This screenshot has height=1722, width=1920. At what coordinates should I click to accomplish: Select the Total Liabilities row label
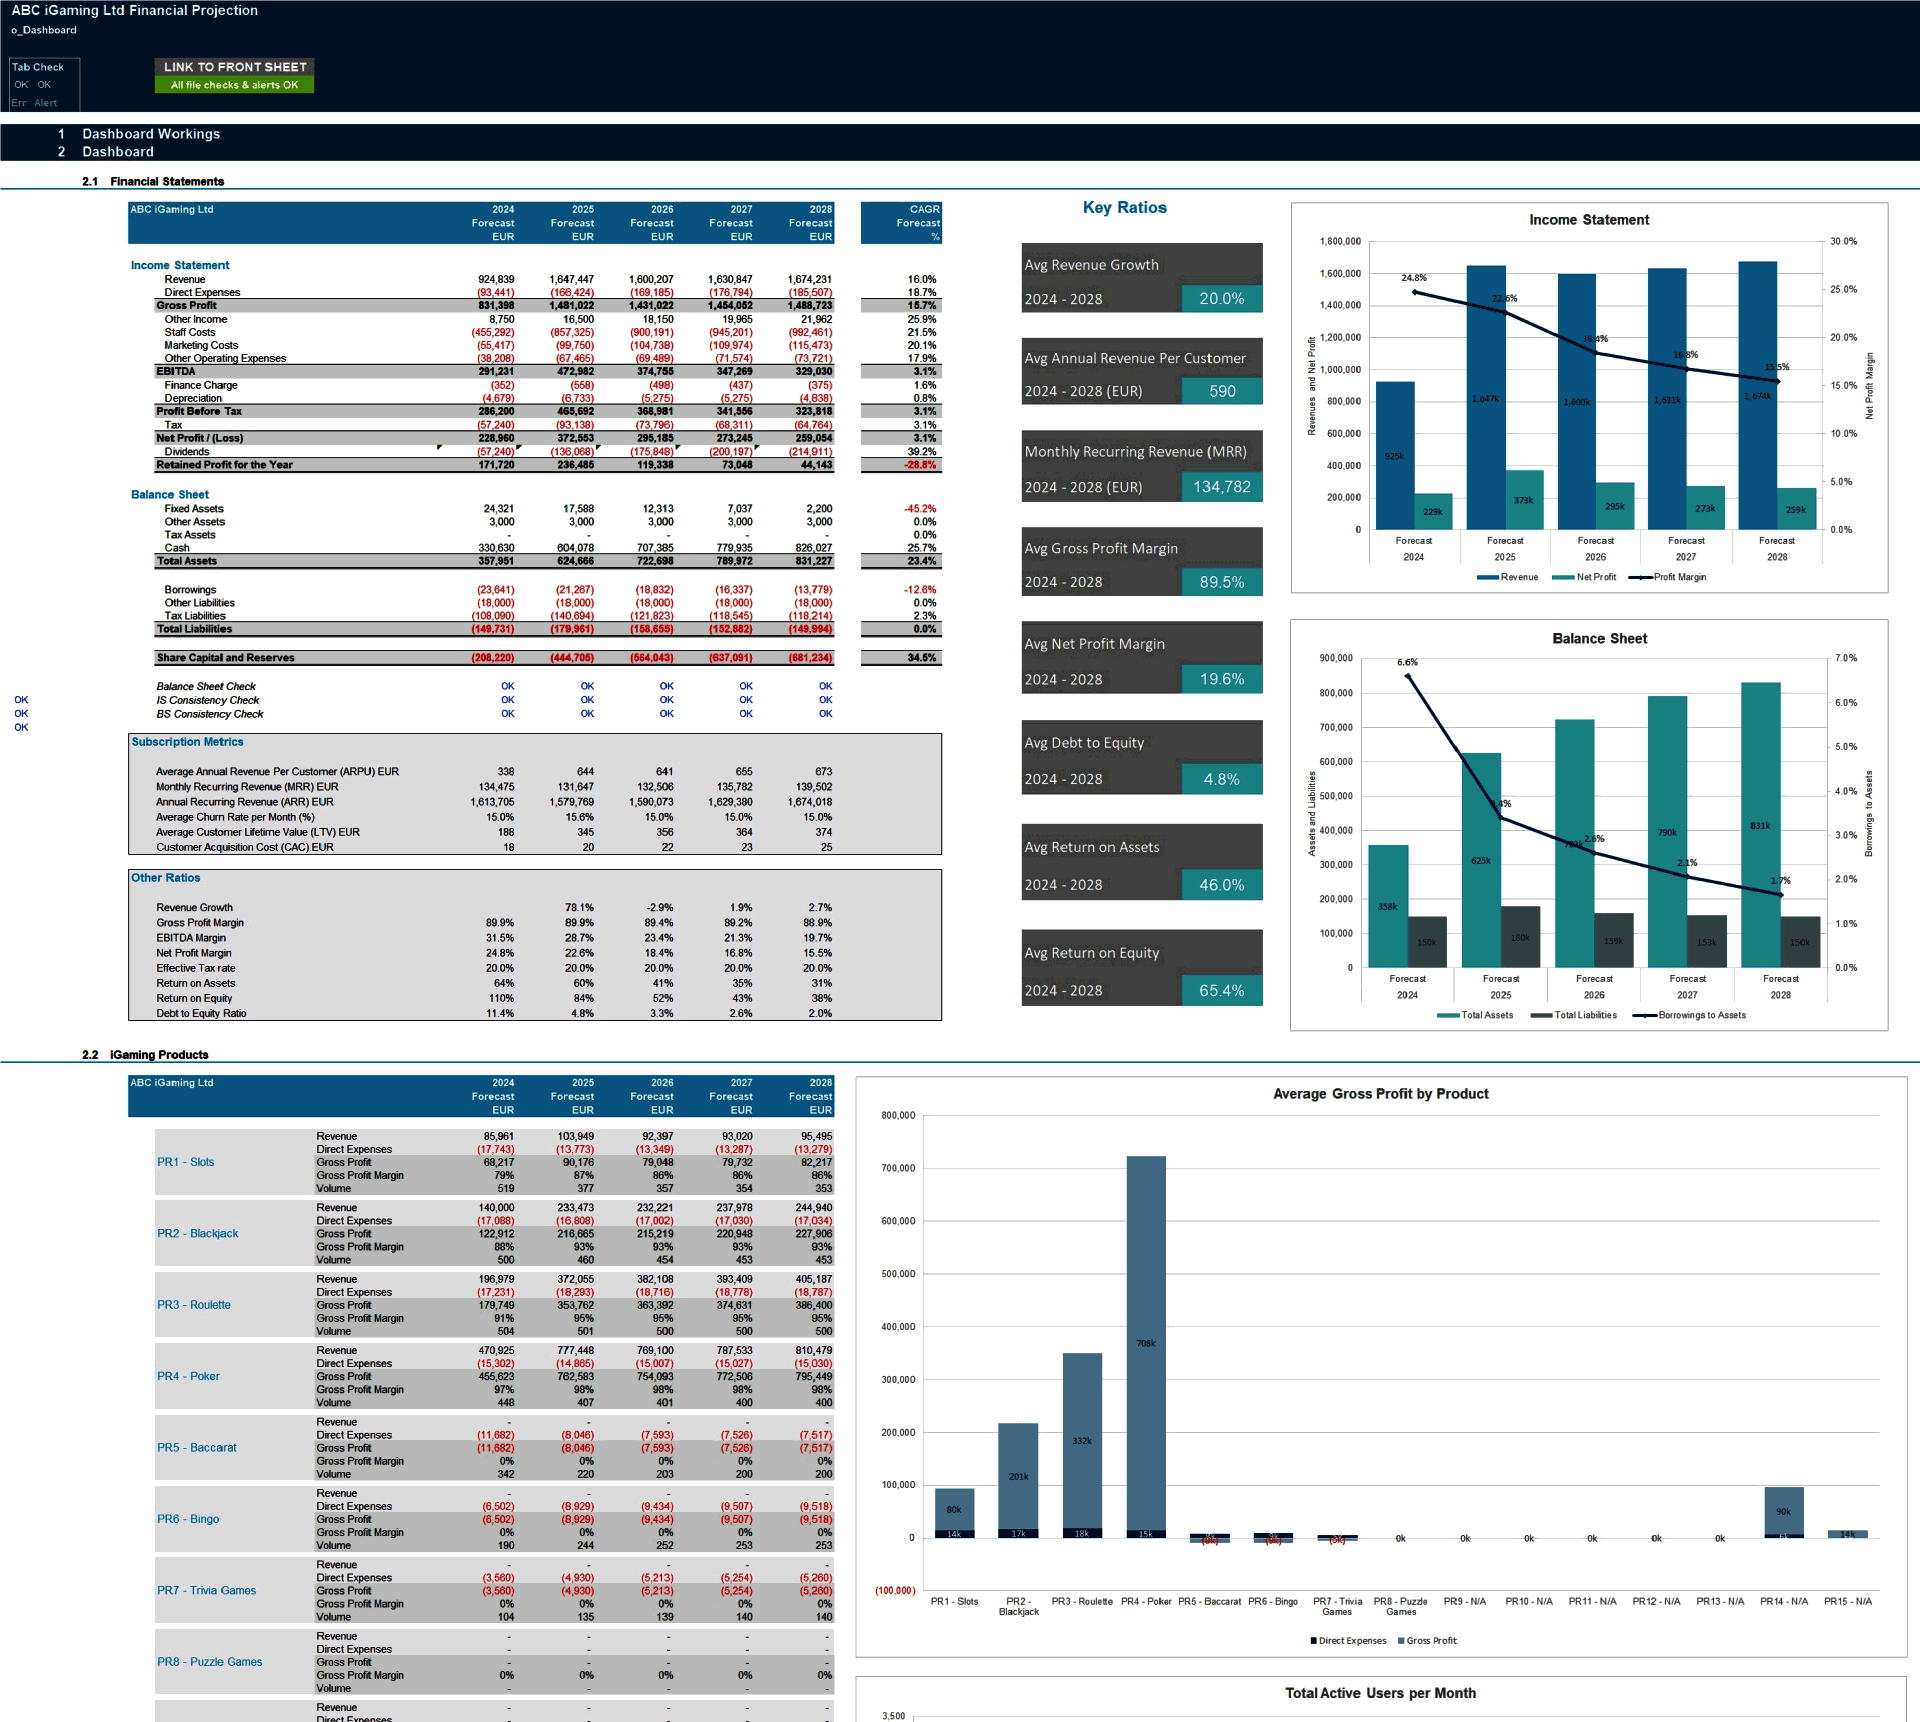(194, 629)
